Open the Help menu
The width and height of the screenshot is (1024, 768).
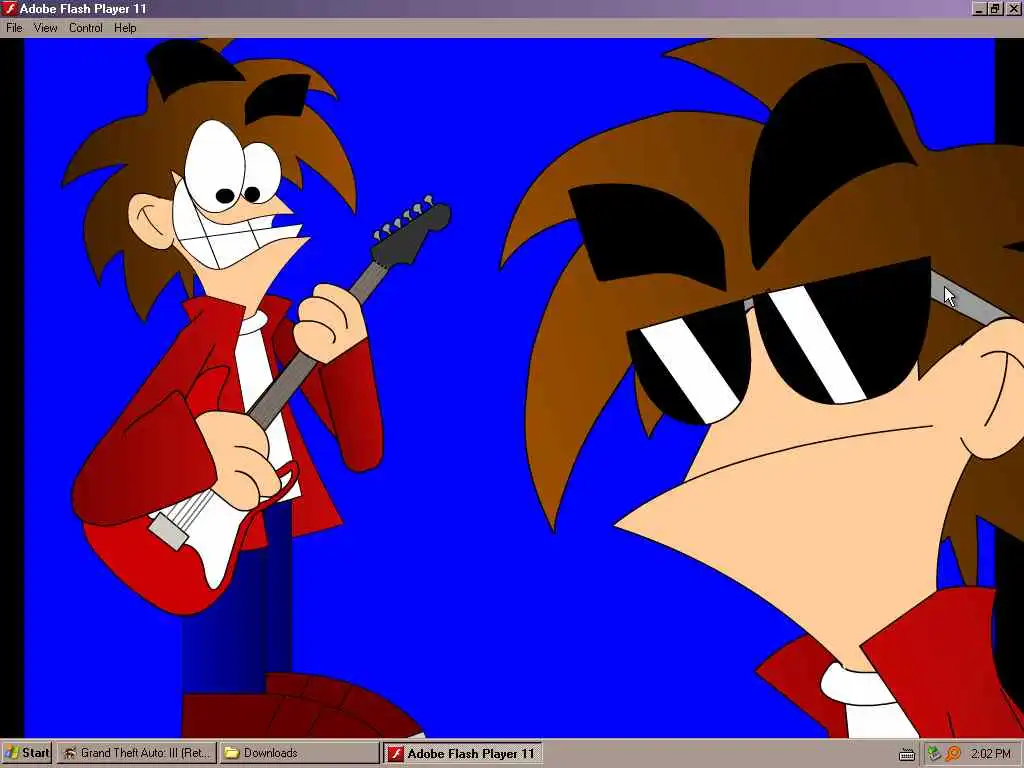click(x=125, y=28)
